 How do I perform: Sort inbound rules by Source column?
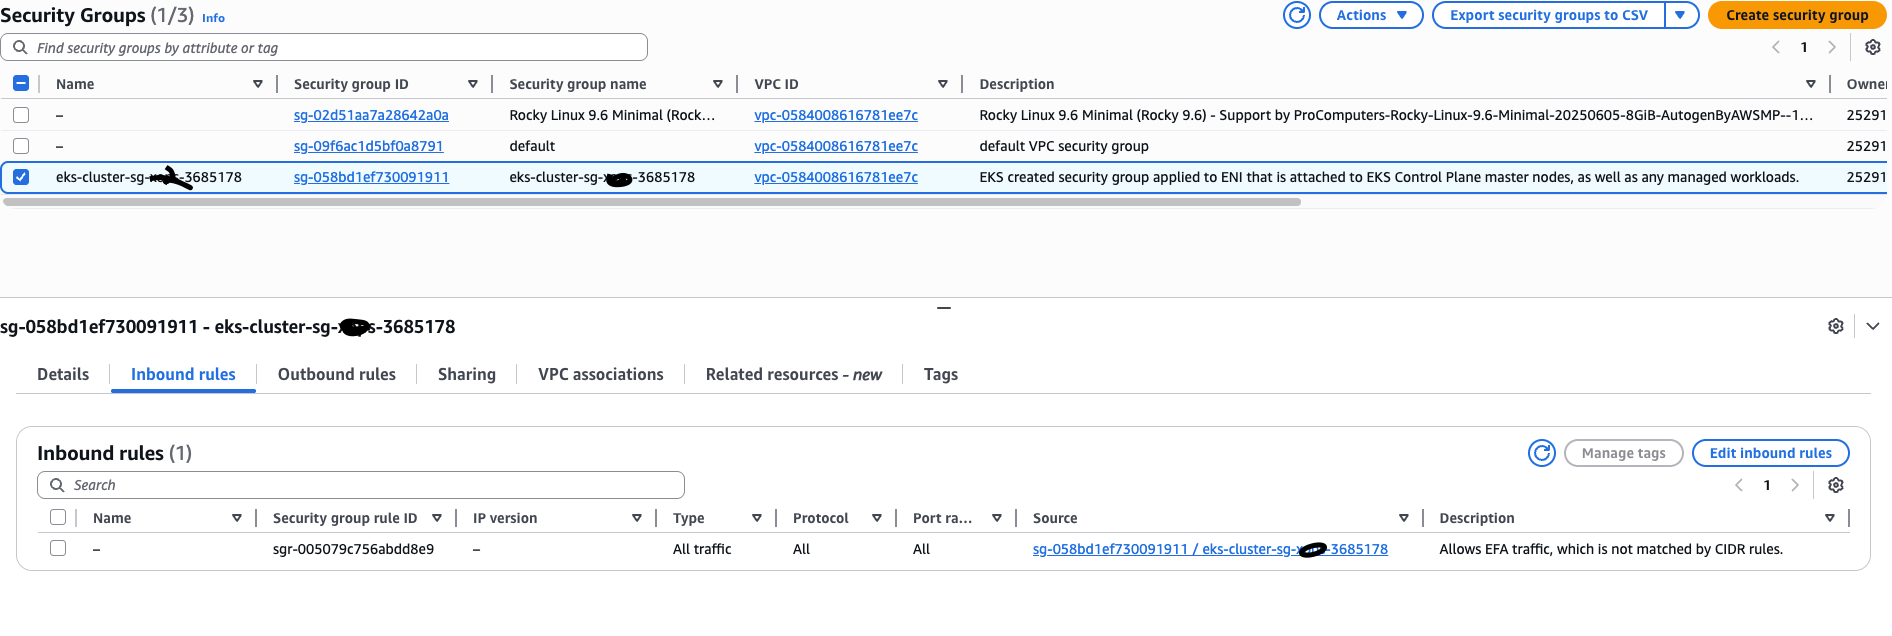1403,518
